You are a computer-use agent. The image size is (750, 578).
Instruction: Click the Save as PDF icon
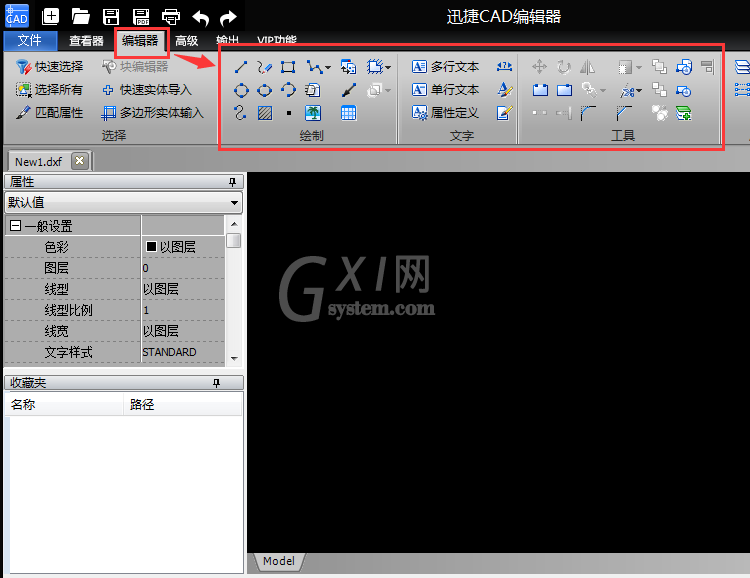pyautogui.click(x=141, y=17)
